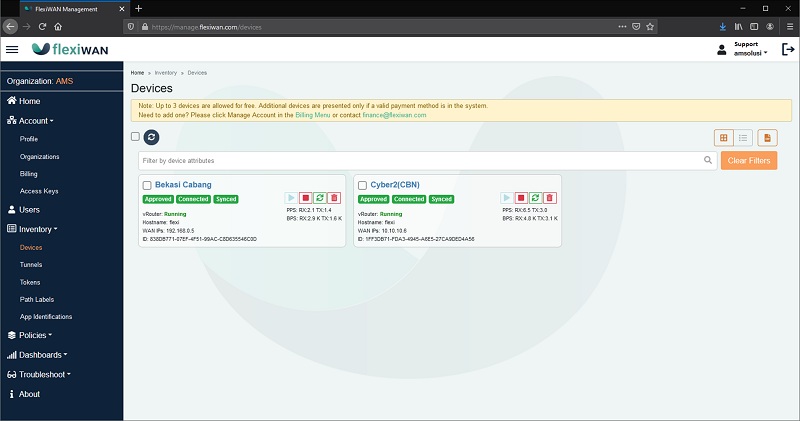Image resolution: width=800 pixels, height=421 pixels.
Task: Stop the Bekasi Cabang device router
Action: point(305,198)
